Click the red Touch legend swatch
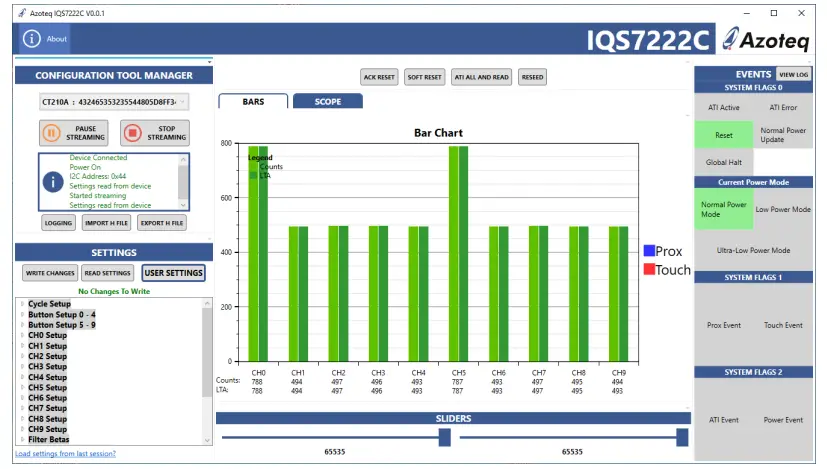The image size is (827, 469). click(x=649, y=269)
